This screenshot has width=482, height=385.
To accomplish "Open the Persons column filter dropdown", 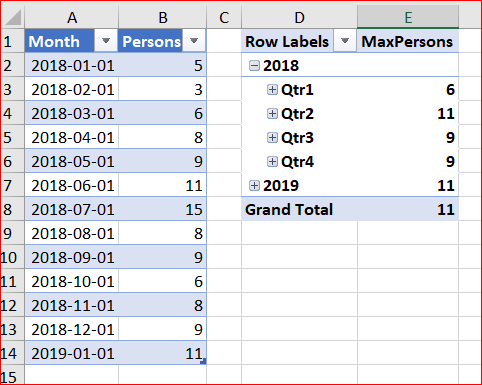I will tap(194, 41).
